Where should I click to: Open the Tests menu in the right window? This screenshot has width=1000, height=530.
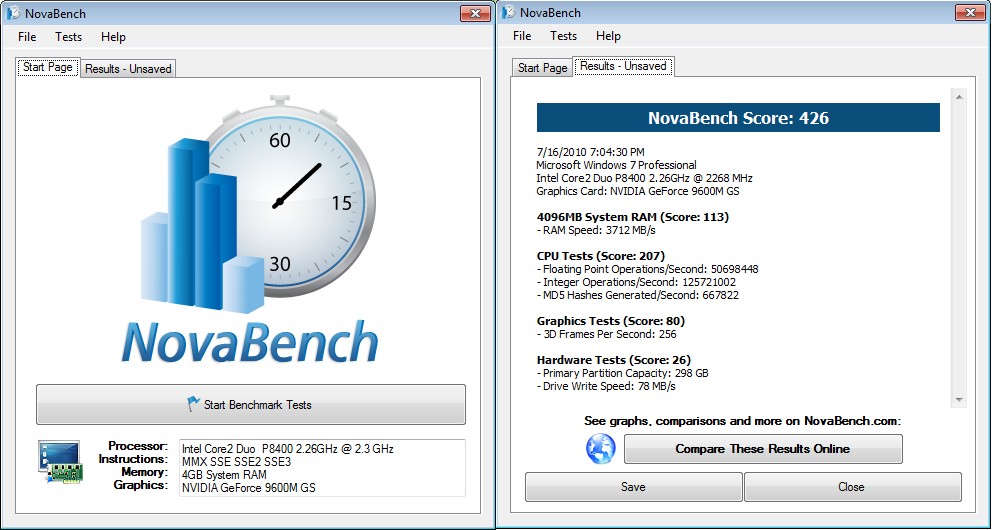[563, 36]
